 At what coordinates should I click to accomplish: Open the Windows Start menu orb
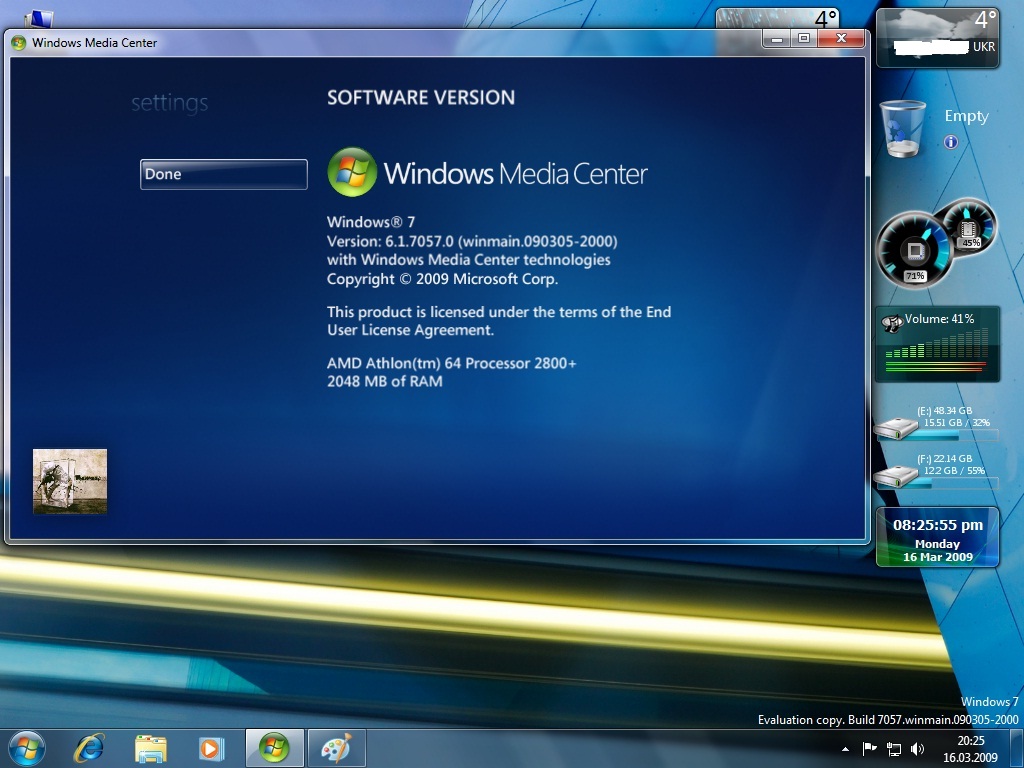tap(27, 748)
